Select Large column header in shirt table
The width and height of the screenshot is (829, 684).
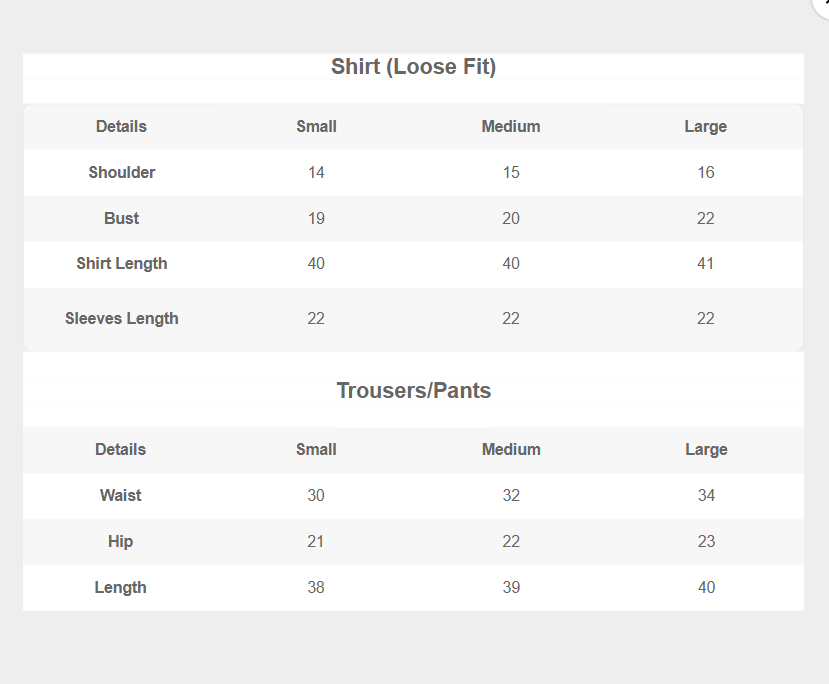pos(705,127)
